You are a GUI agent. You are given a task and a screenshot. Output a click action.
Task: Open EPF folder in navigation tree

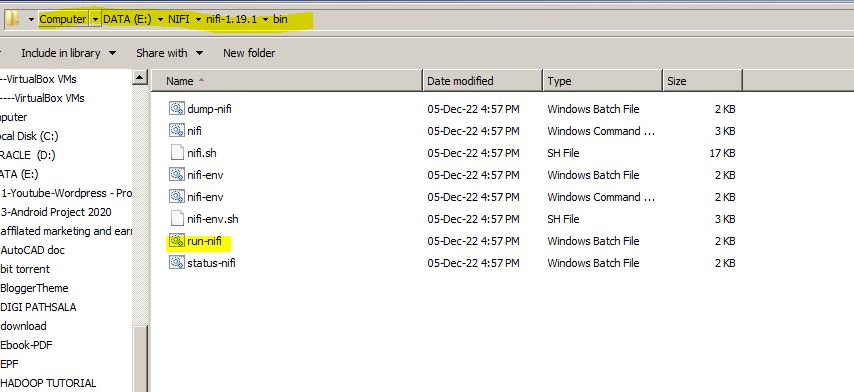pos(9,364)
